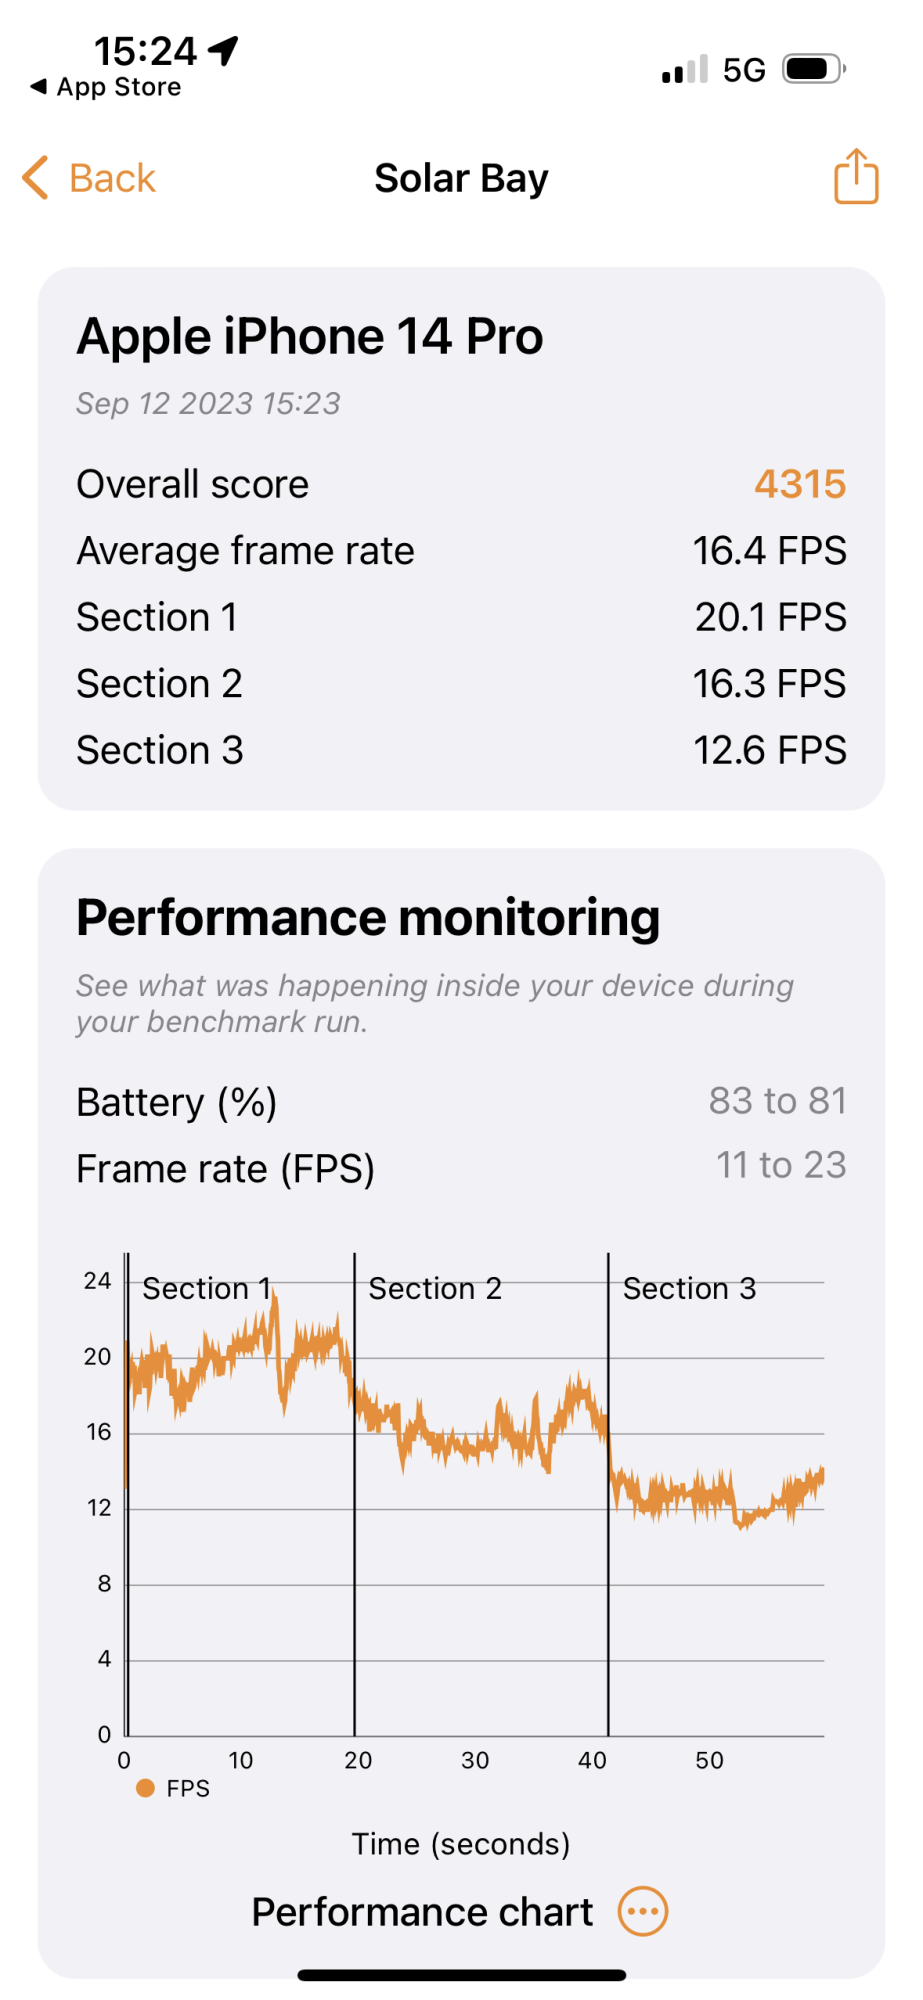The width and height of the screenshot is (923, 2000).
Task: Select the Section 2 label in chart
Action: coord(435,1288)
